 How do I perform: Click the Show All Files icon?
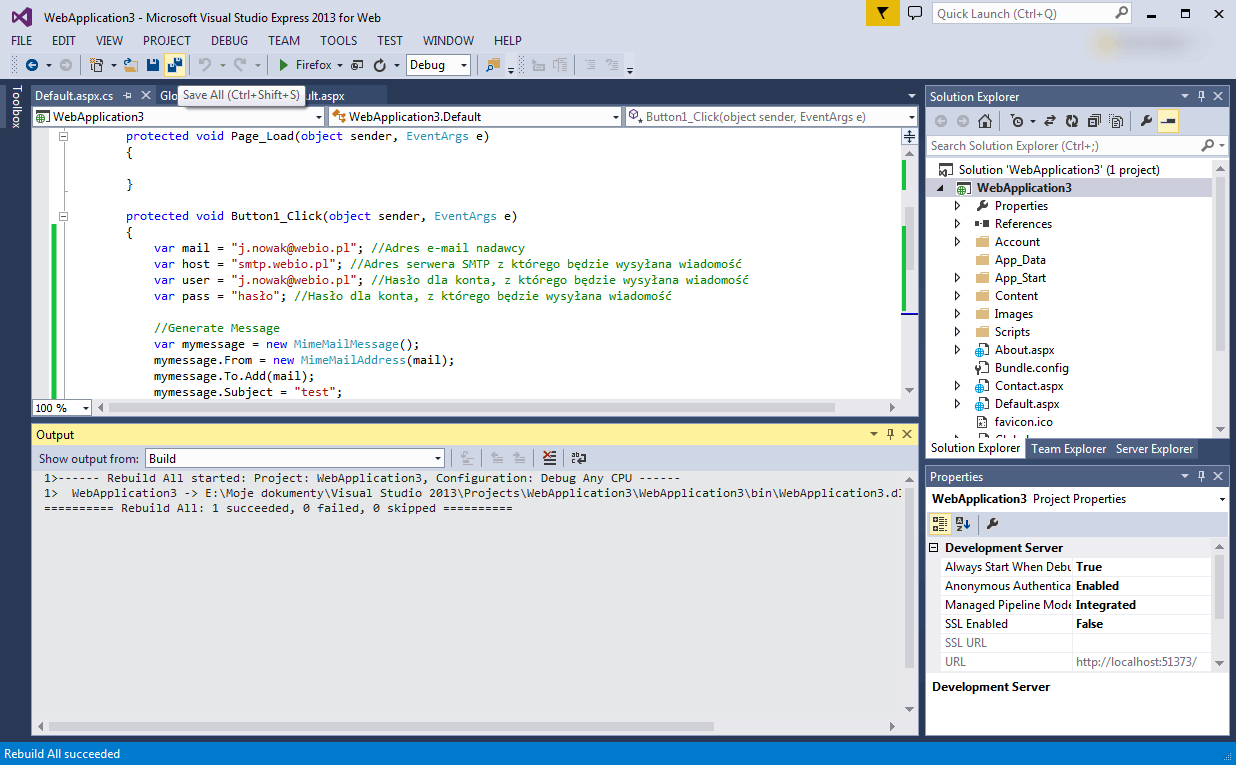point(1116,121)
